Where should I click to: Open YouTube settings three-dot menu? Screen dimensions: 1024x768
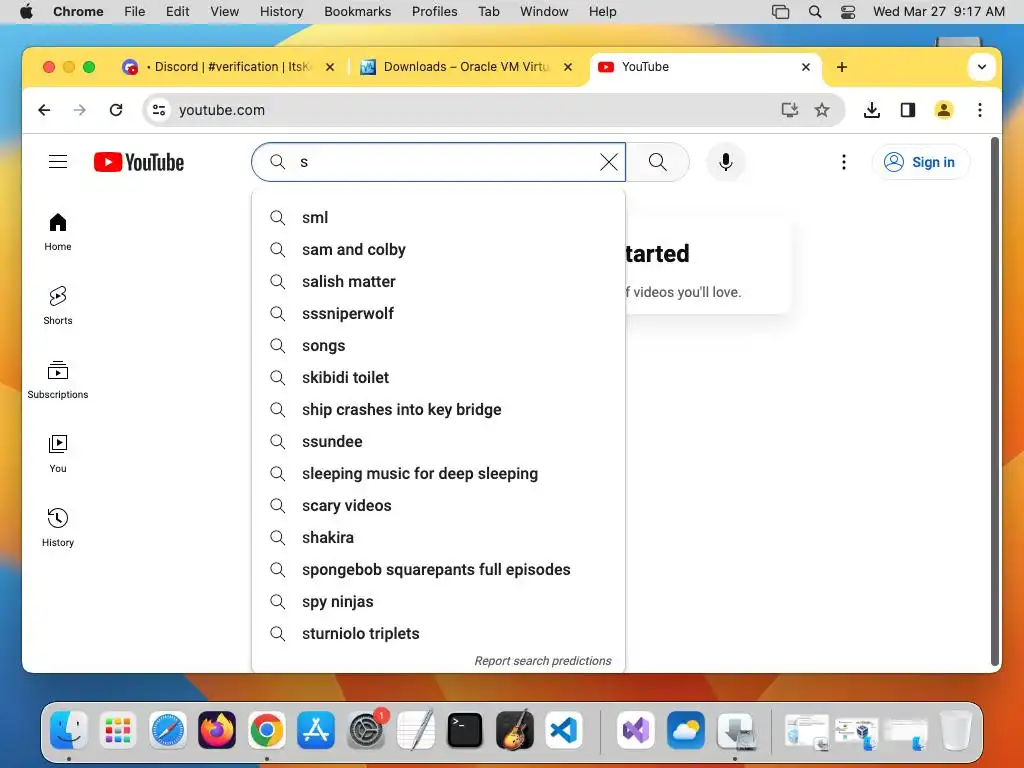tap(844, 162)
